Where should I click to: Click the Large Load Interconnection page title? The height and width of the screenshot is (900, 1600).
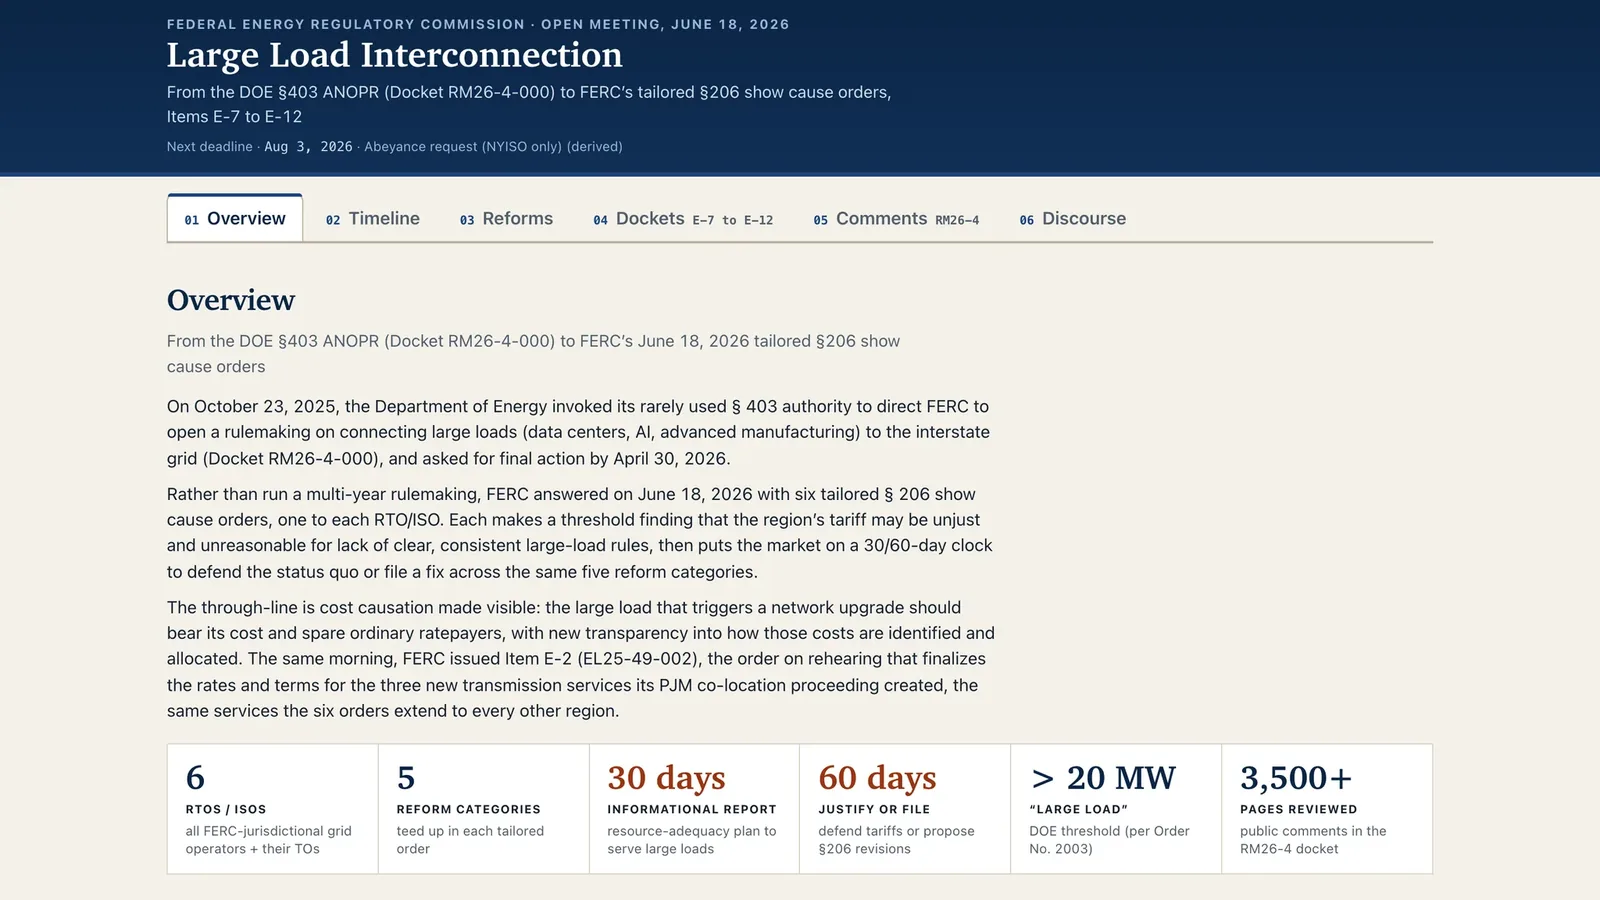click(394, 55)
